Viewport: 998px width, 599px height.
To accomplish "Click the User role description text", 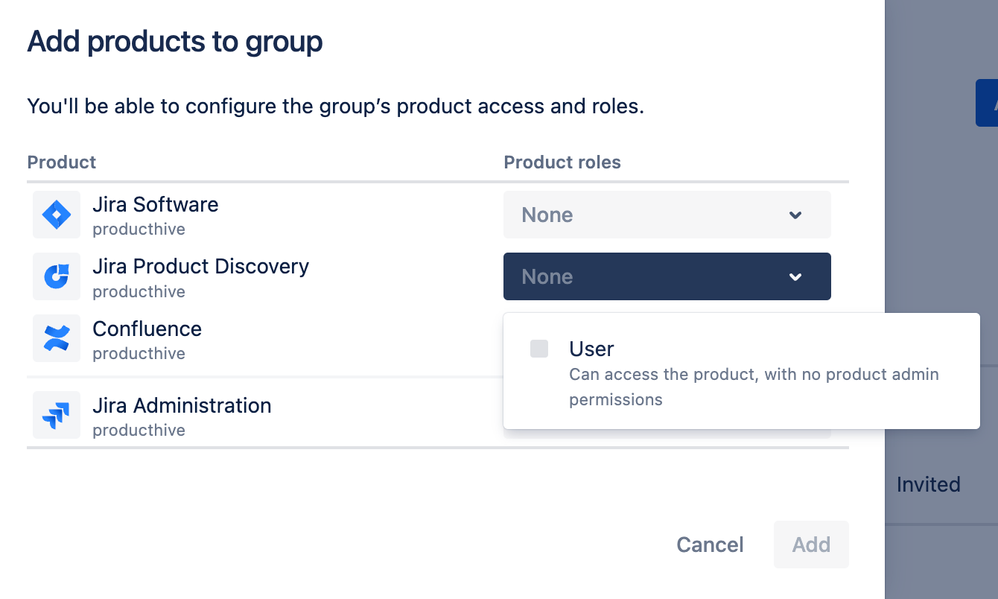I will [754, 386].
